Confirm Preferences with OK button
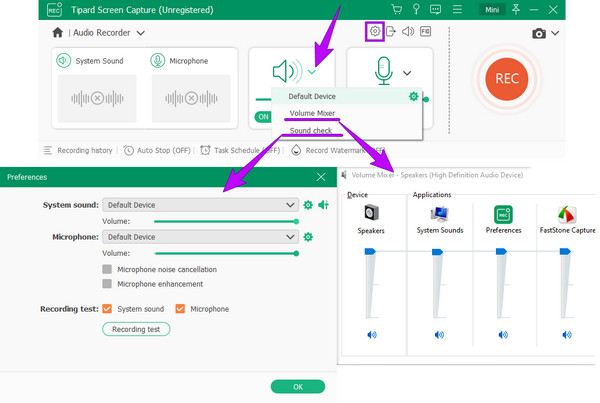 (298, 387)
